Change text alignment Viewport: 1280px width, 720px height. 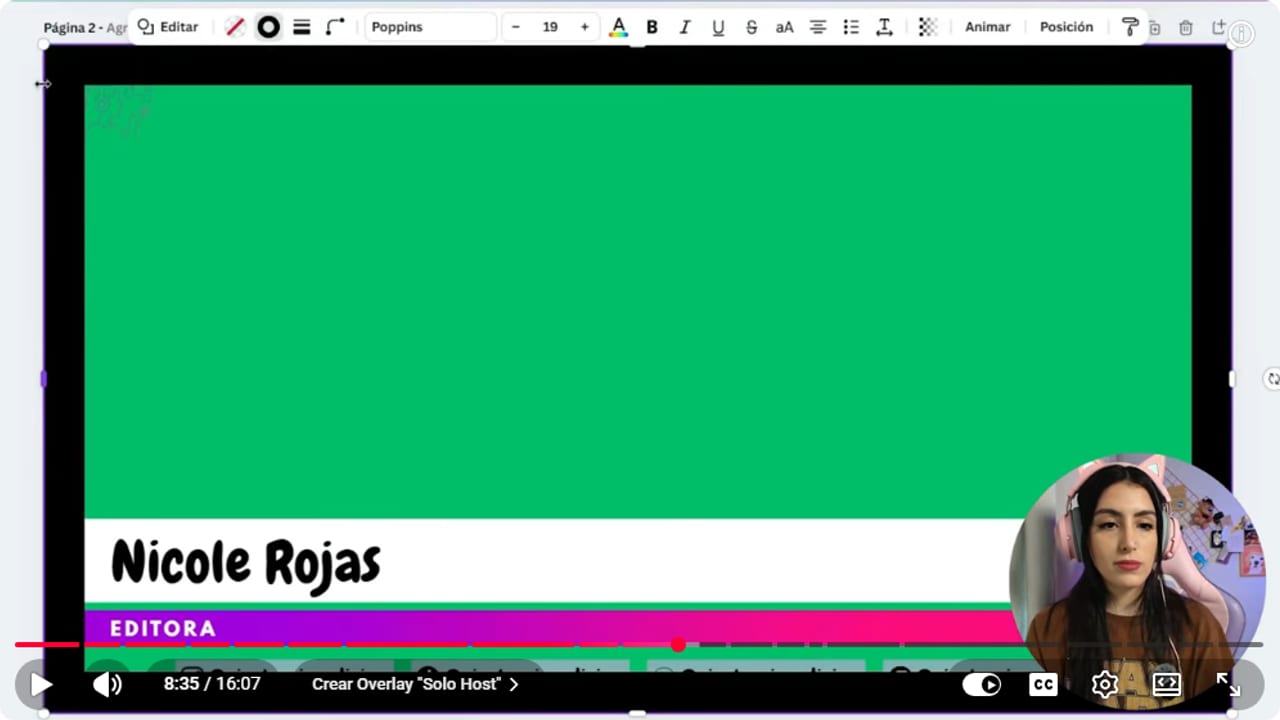(x=818, y=27)
